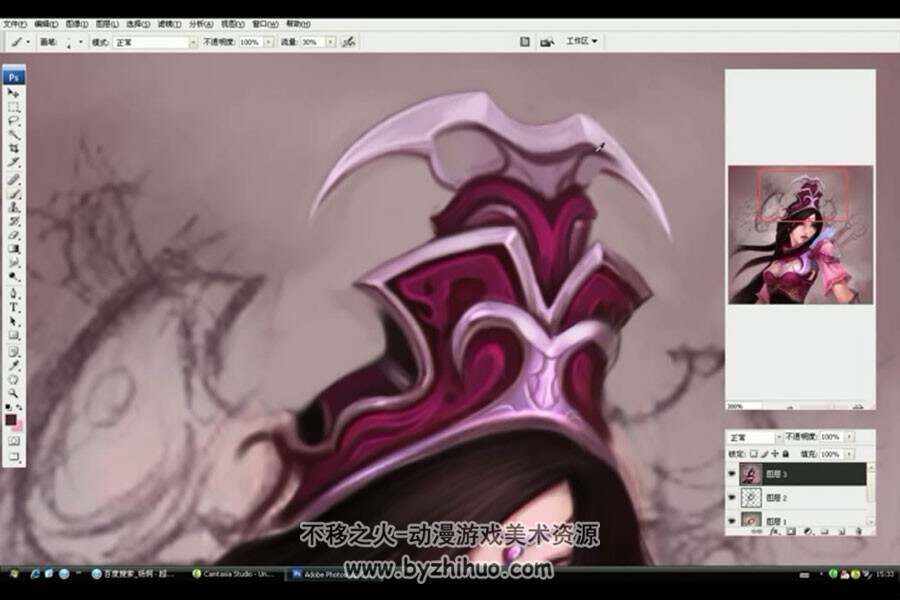Add a layer mask
900x600 pixels.
791,531
